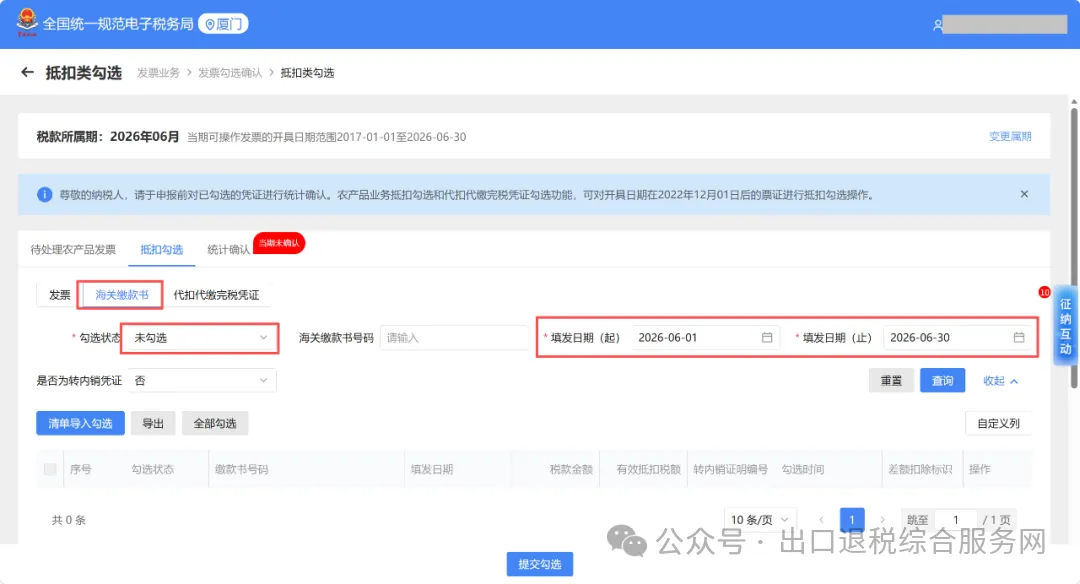Click 勾选时间 column header
The image size is (1080, 584).
(802, 469)
